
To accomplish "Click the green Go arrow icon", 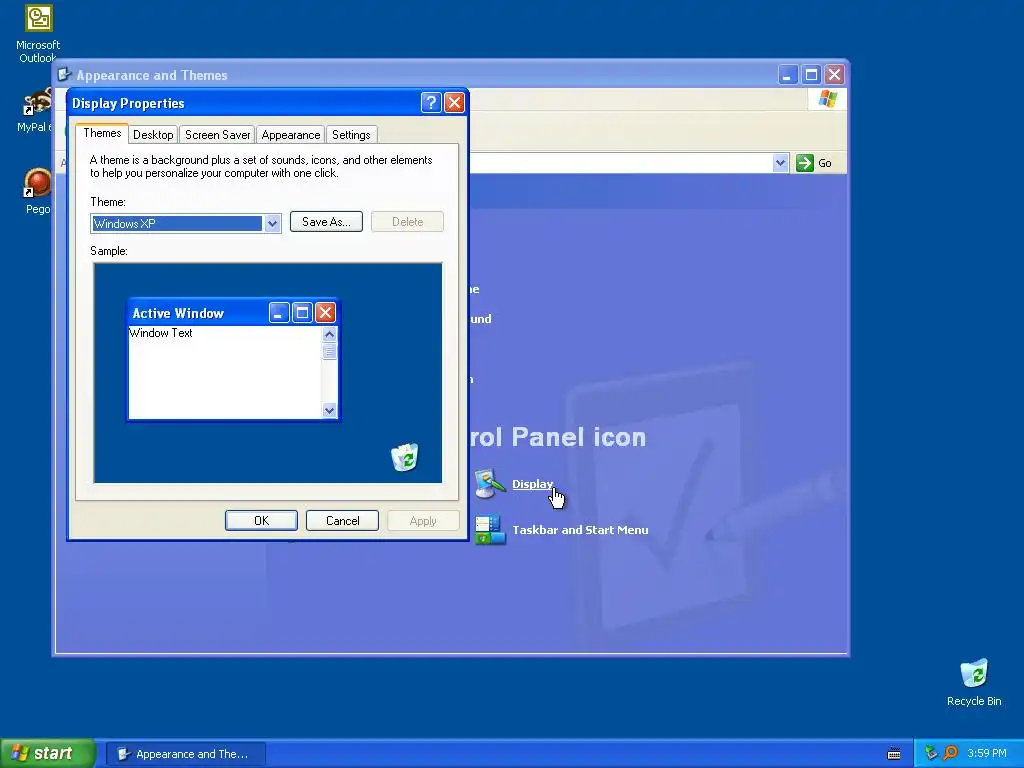I will pos(805,163).
